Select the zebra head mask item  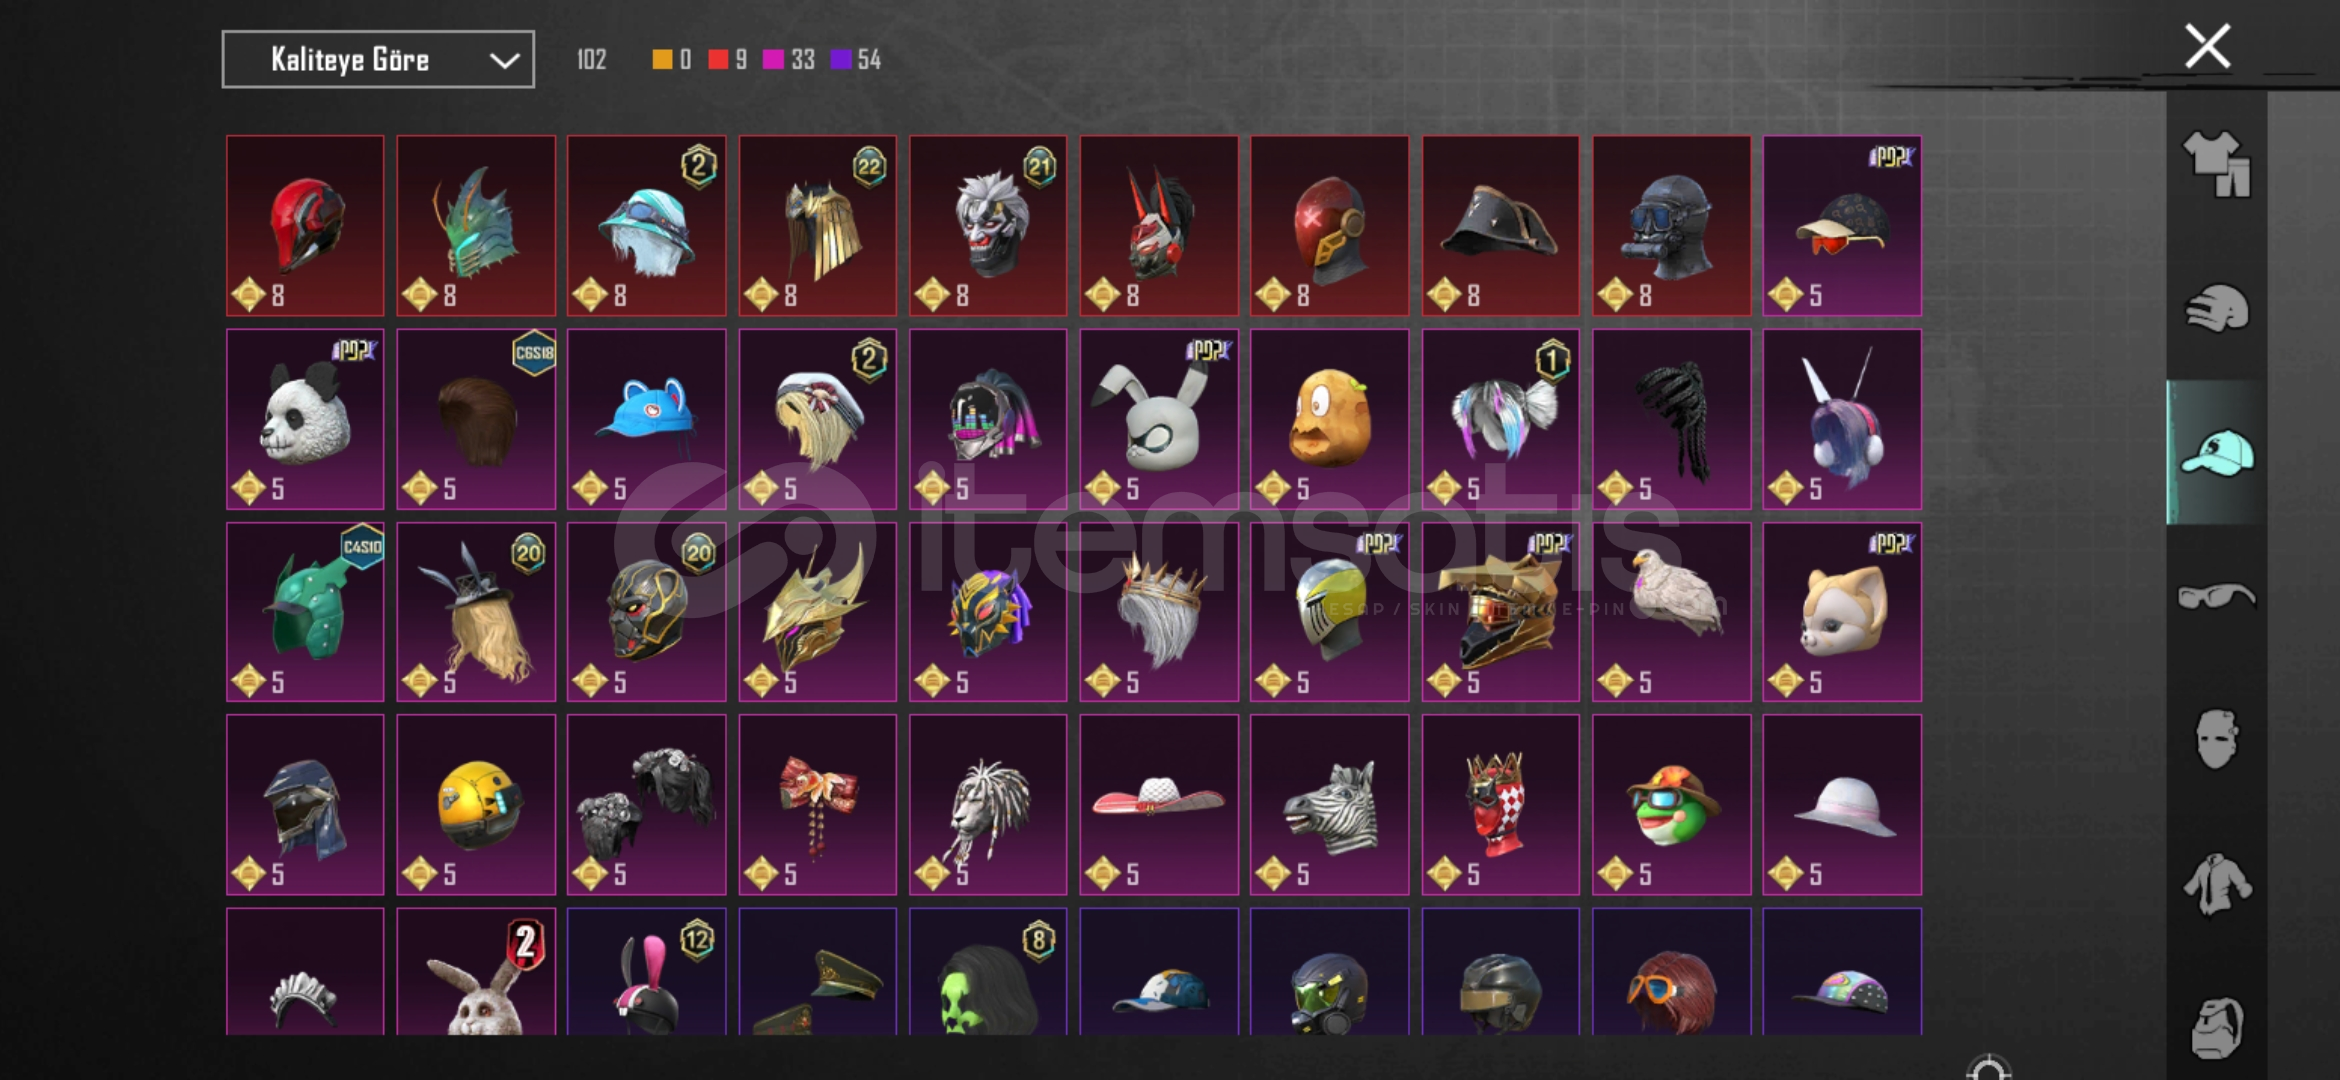pyautogui.click(x=1329, y=804)
